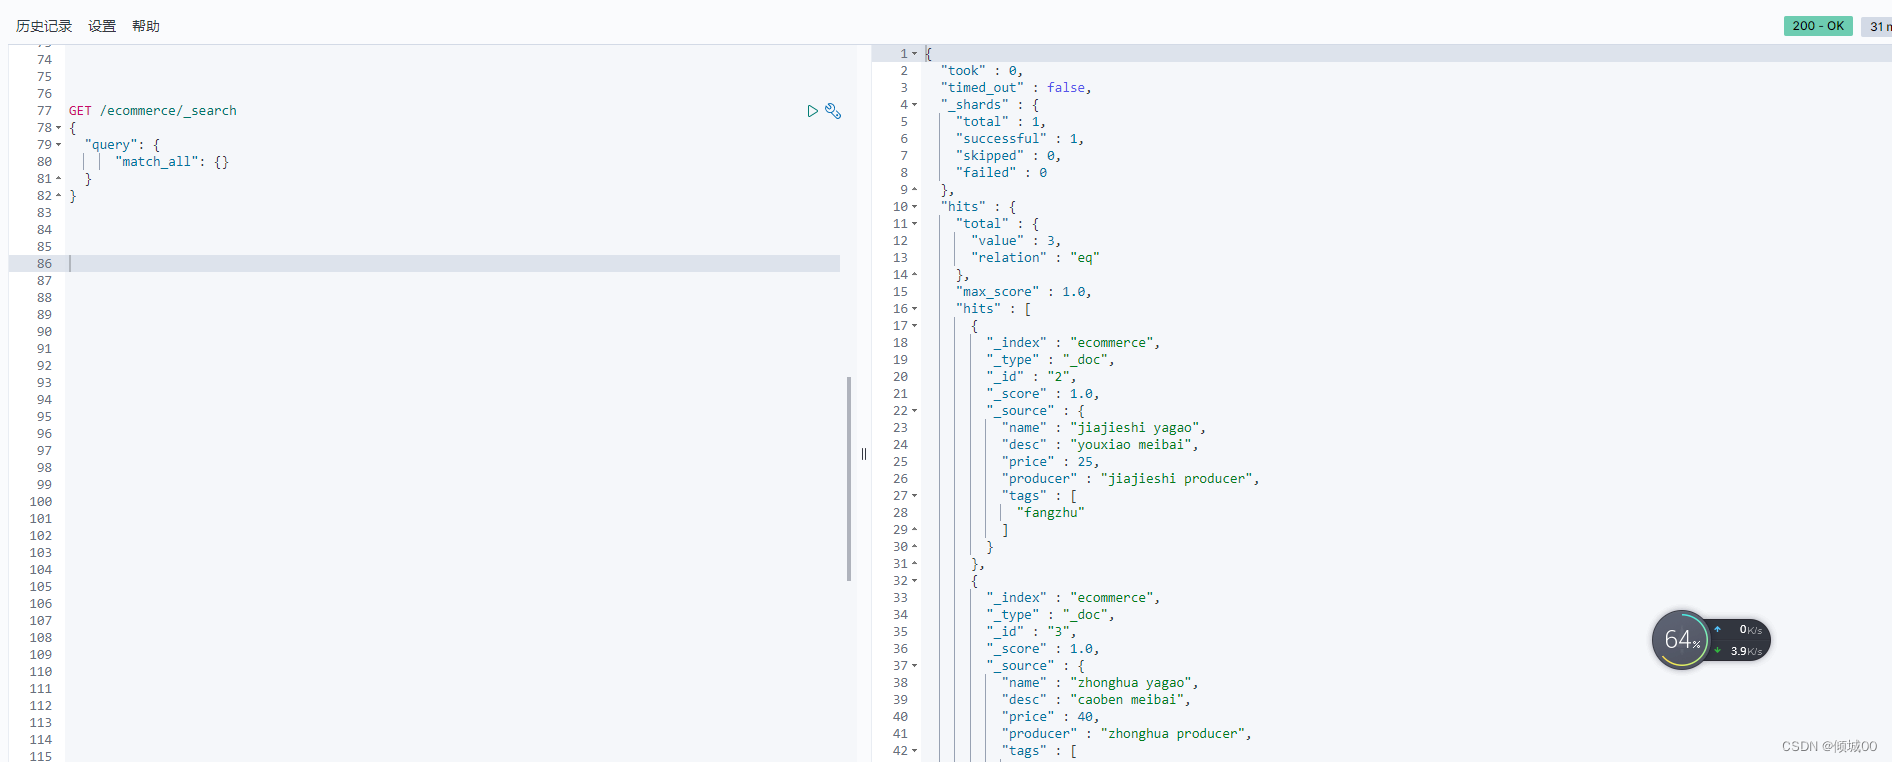
Task: Collapse the _shards block at line 4
Action: (x=914, y=105)
